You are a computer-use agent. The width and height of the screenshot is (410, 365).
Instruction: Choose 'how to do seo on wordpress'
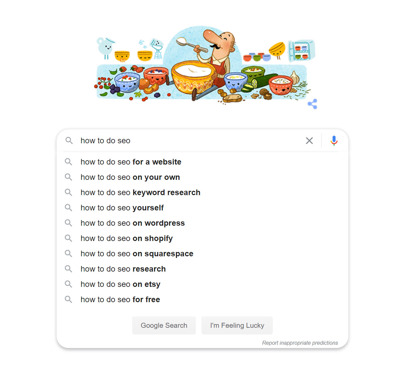click(203, 223)
